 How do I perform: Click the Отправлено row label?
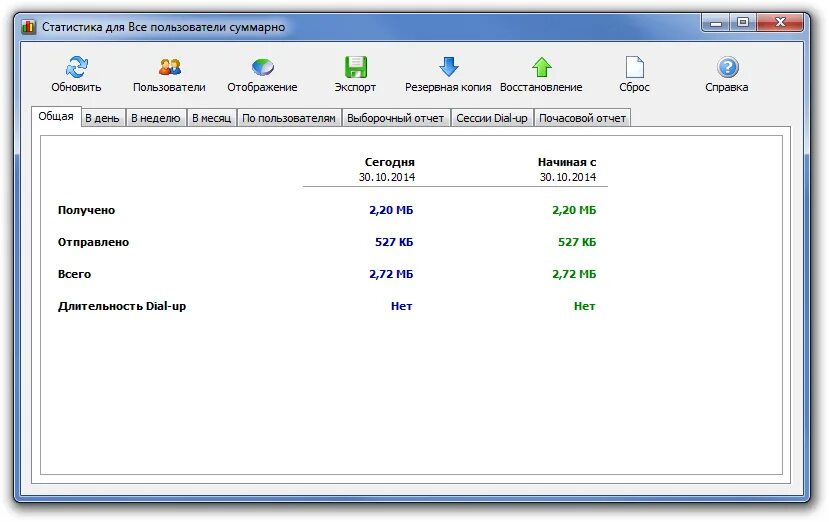coord(93,242)
